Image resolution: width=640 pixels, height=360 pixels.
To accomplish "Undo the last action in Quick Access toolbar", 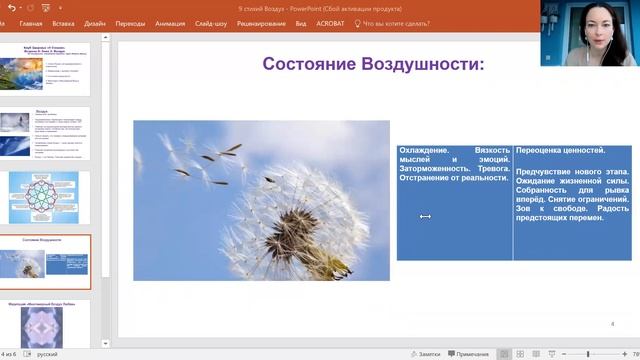I will click(x=11, y=8).
